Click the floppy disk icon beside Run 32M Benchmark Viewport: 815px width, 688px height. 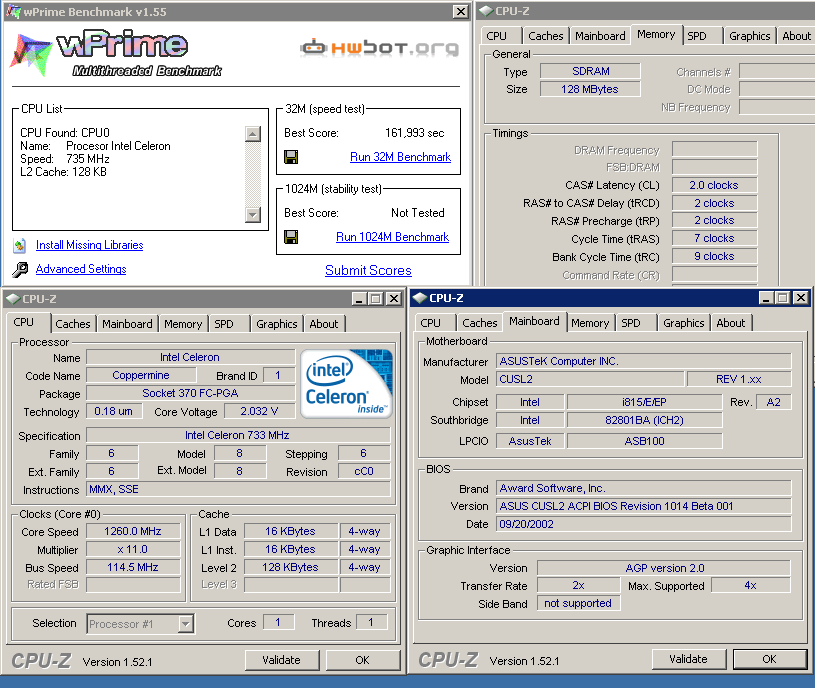point(291,157)
